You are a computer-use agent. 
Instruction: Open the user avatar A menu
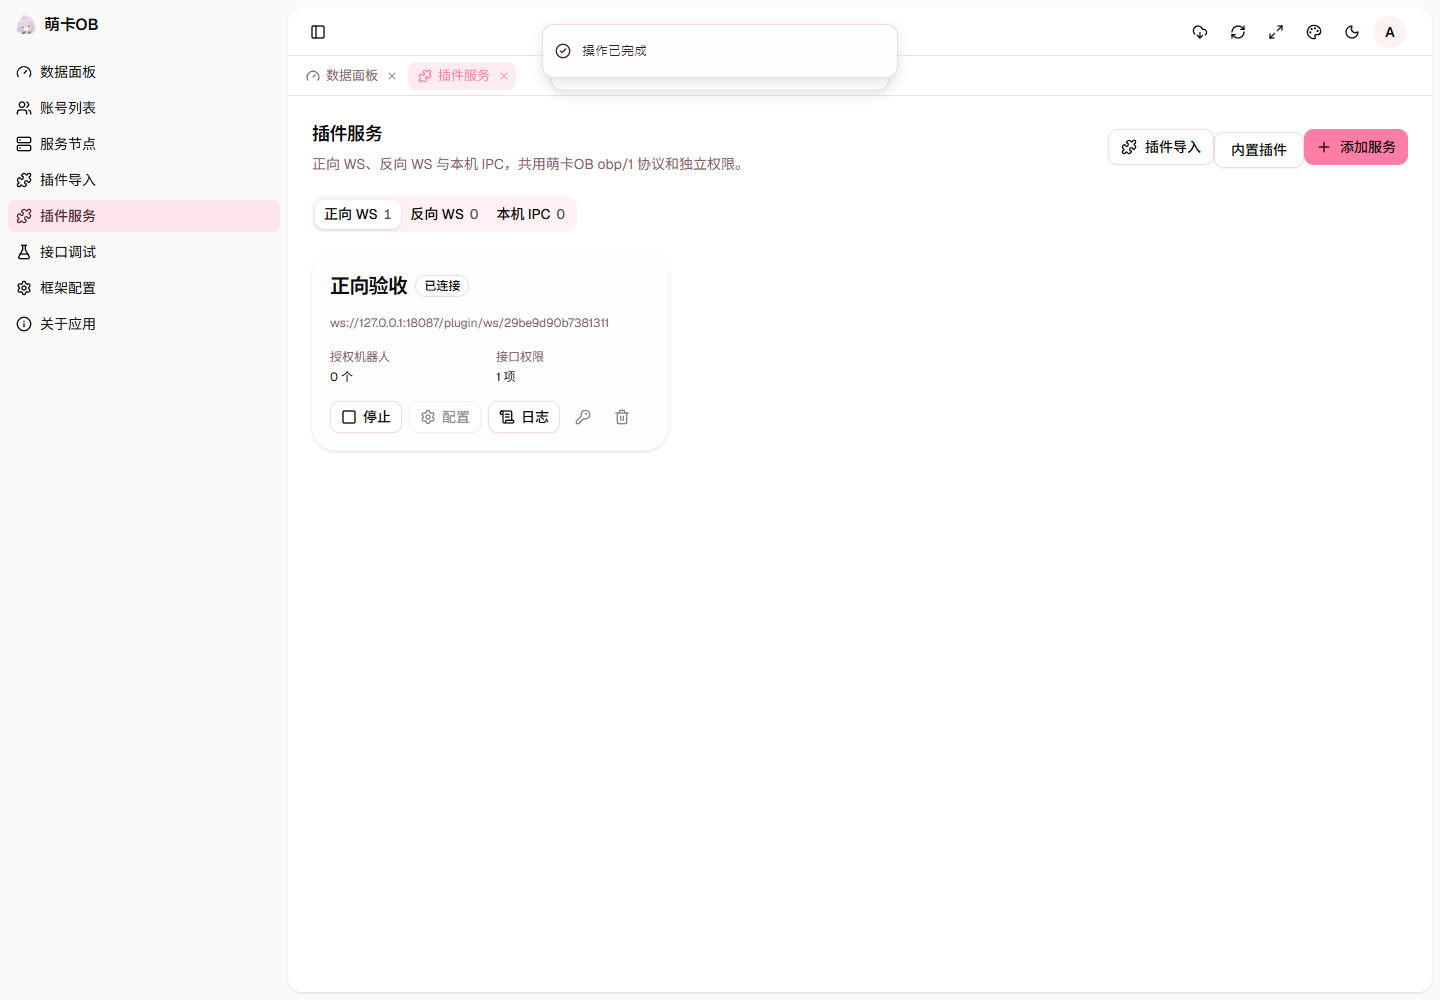point(1390,32)
